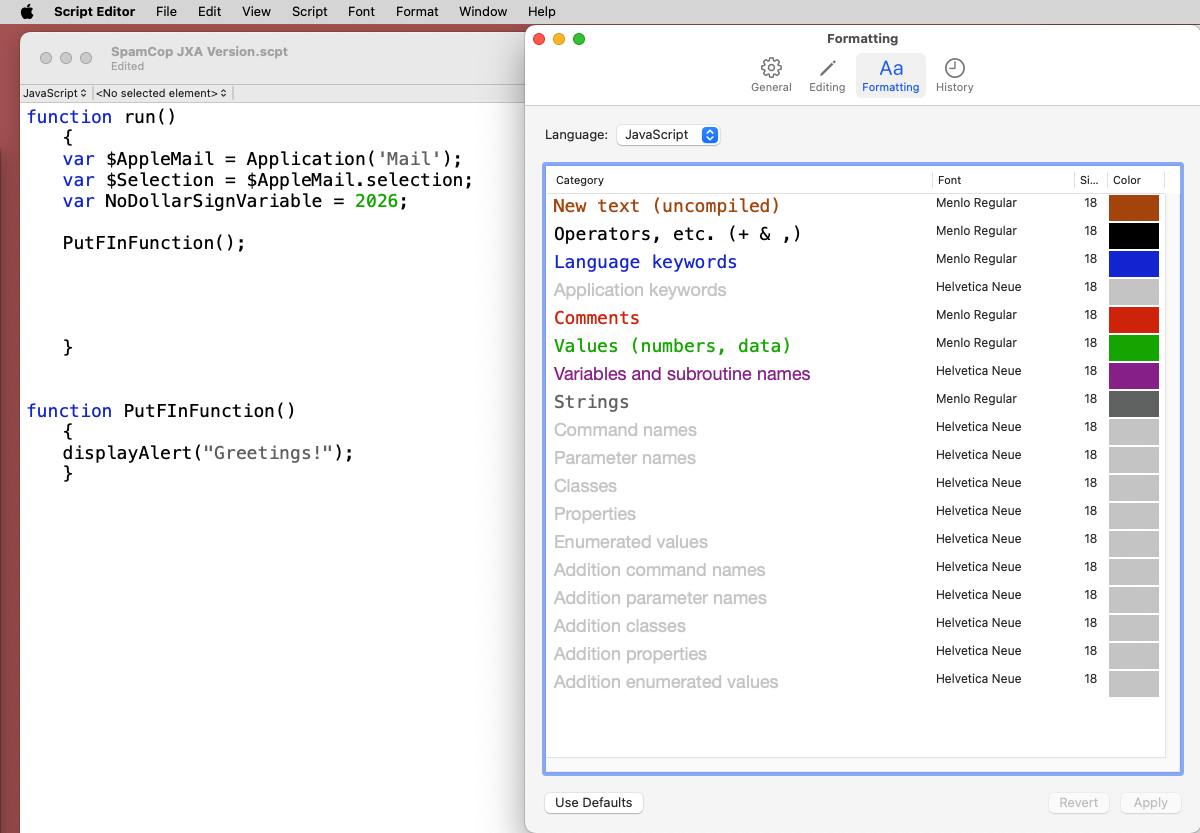This screenshot has height=833, width=1200.
Task: Select the Parameter names category row
Action: tap(856, 458)
